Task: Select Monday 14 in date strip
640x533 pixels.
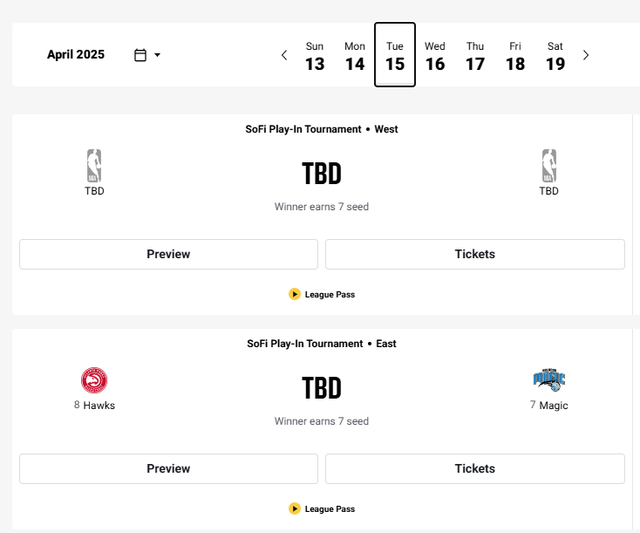Action: [355, 56]
